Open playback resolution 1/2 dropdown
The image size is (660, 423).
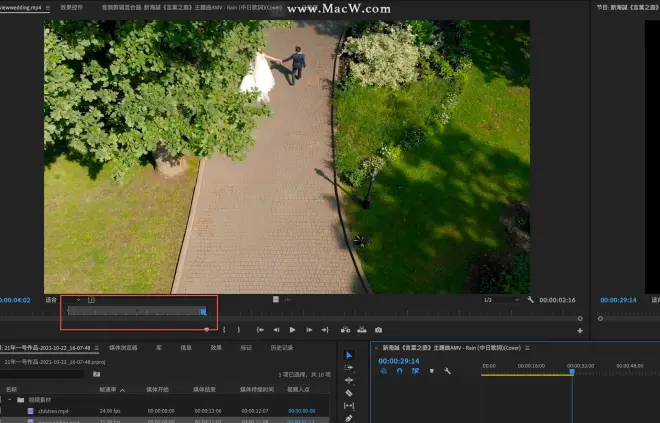501,300
